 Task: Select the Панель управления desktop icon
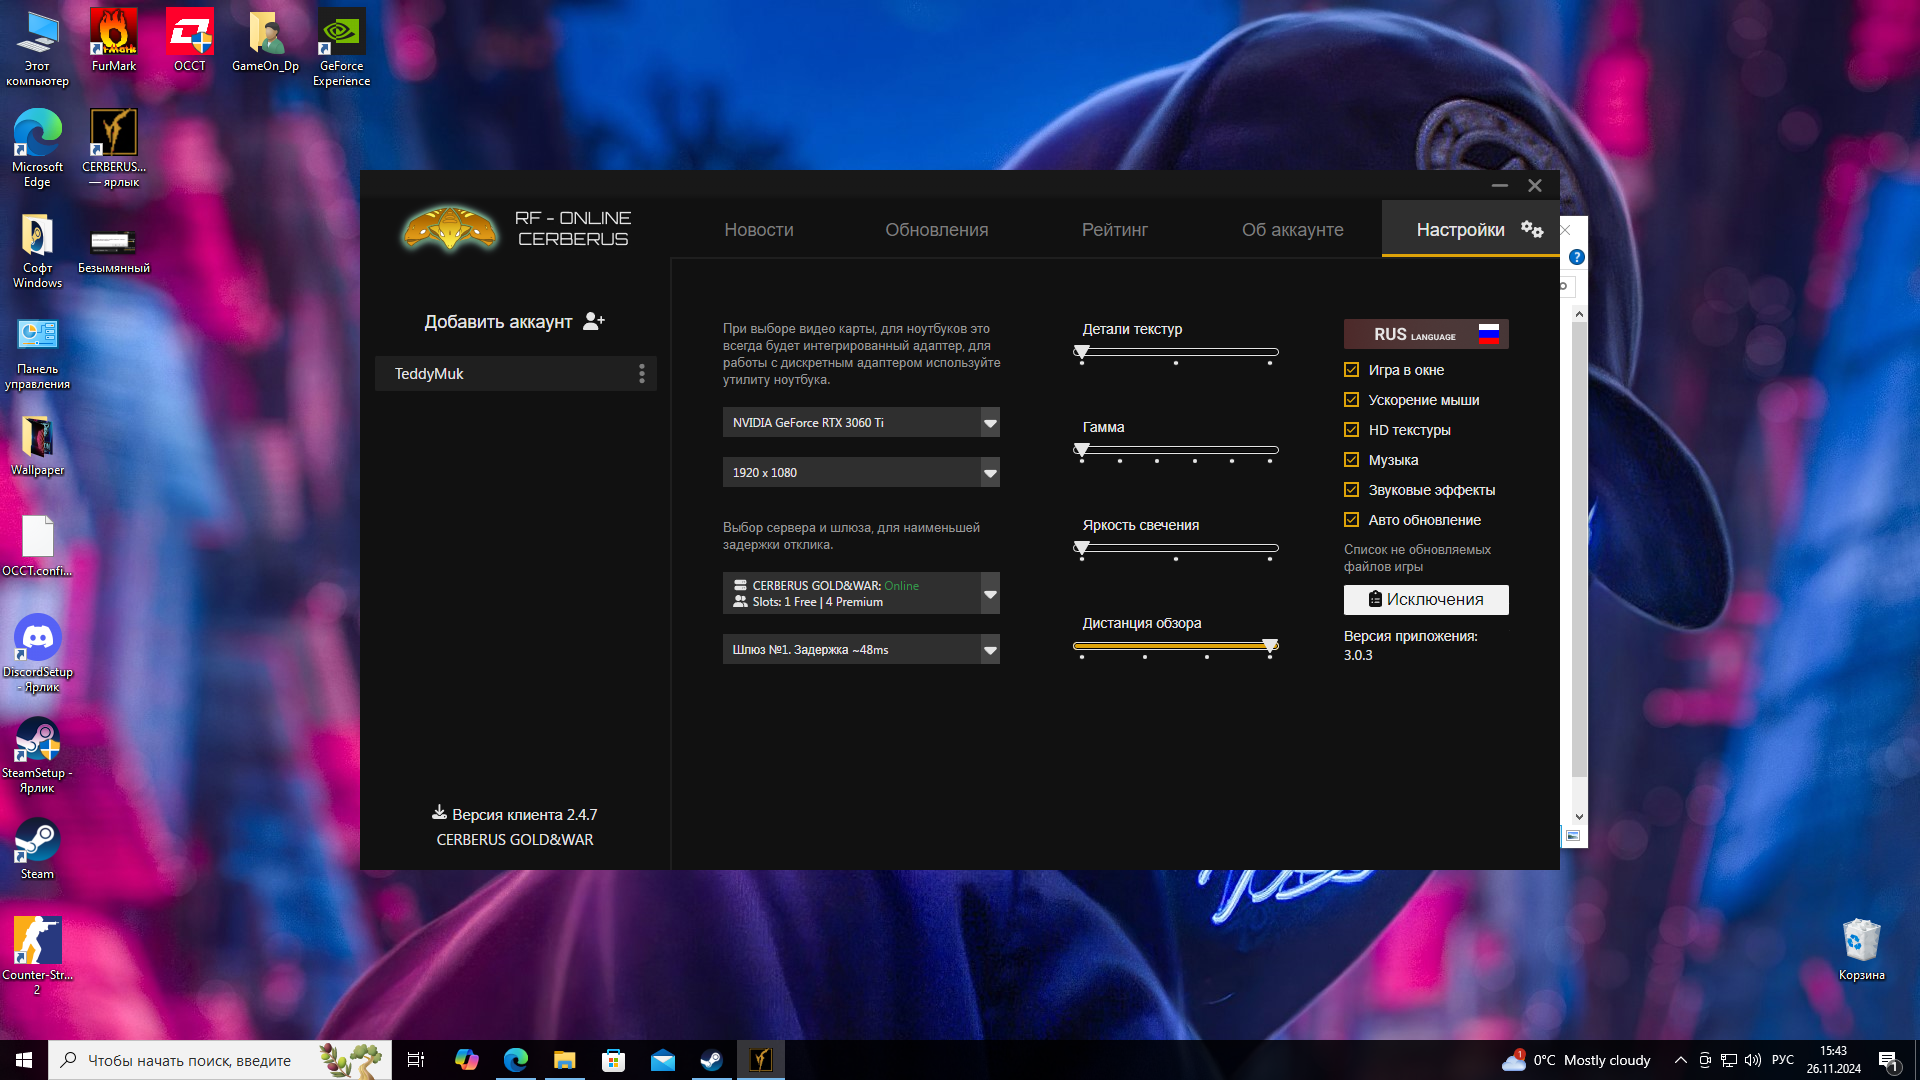(x=37, y=352)
